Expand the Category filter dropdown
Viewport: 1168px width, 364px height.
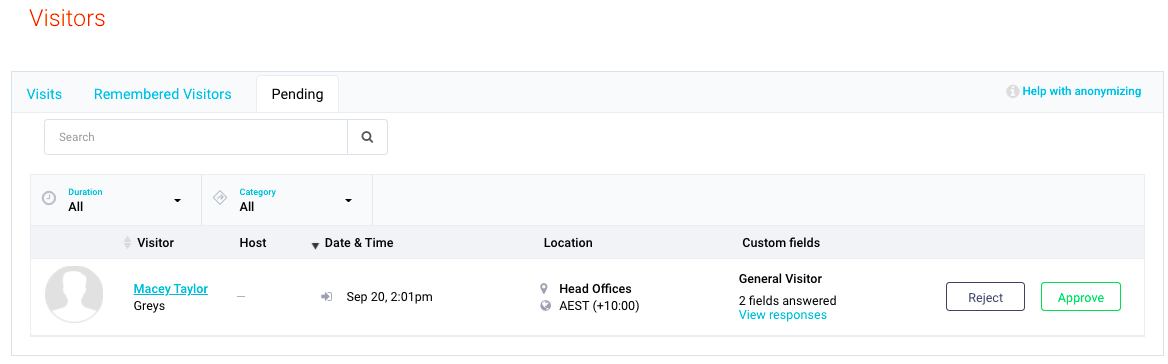pyautogui.click(x=287, y=199)
